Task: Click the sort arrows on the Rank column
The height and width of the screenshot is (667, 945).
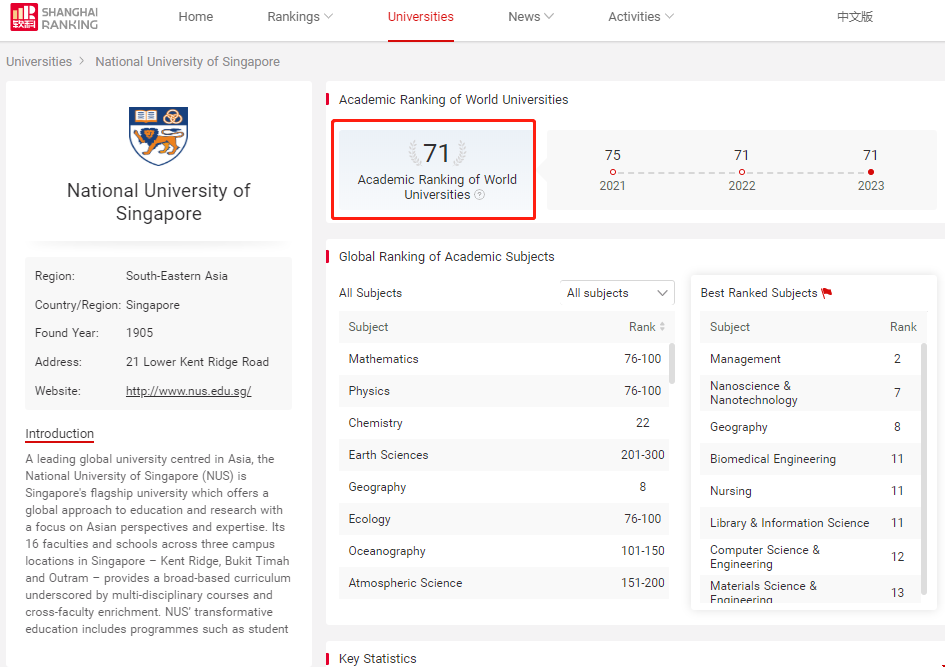Action: click(x=663, y=327)
